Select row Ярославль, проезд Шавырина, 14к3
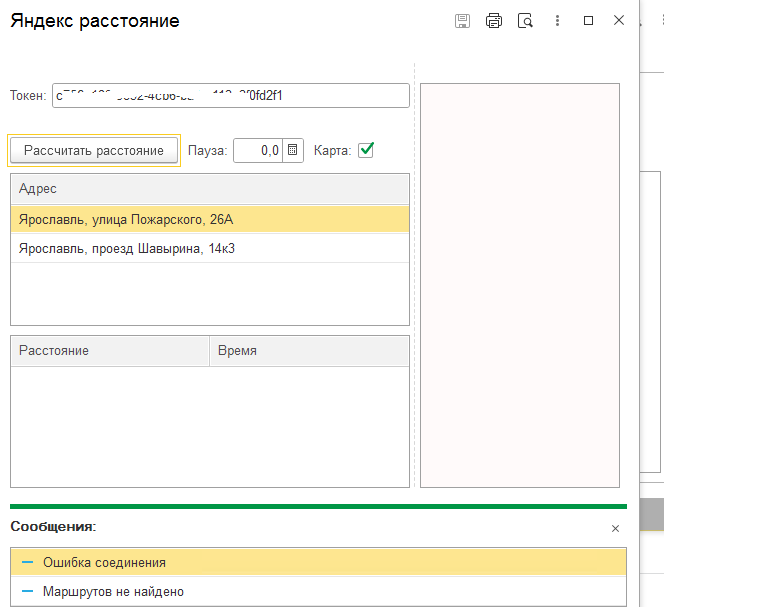Image resolution: width=768 pixels, height=608 pixels. pos(210,248)
